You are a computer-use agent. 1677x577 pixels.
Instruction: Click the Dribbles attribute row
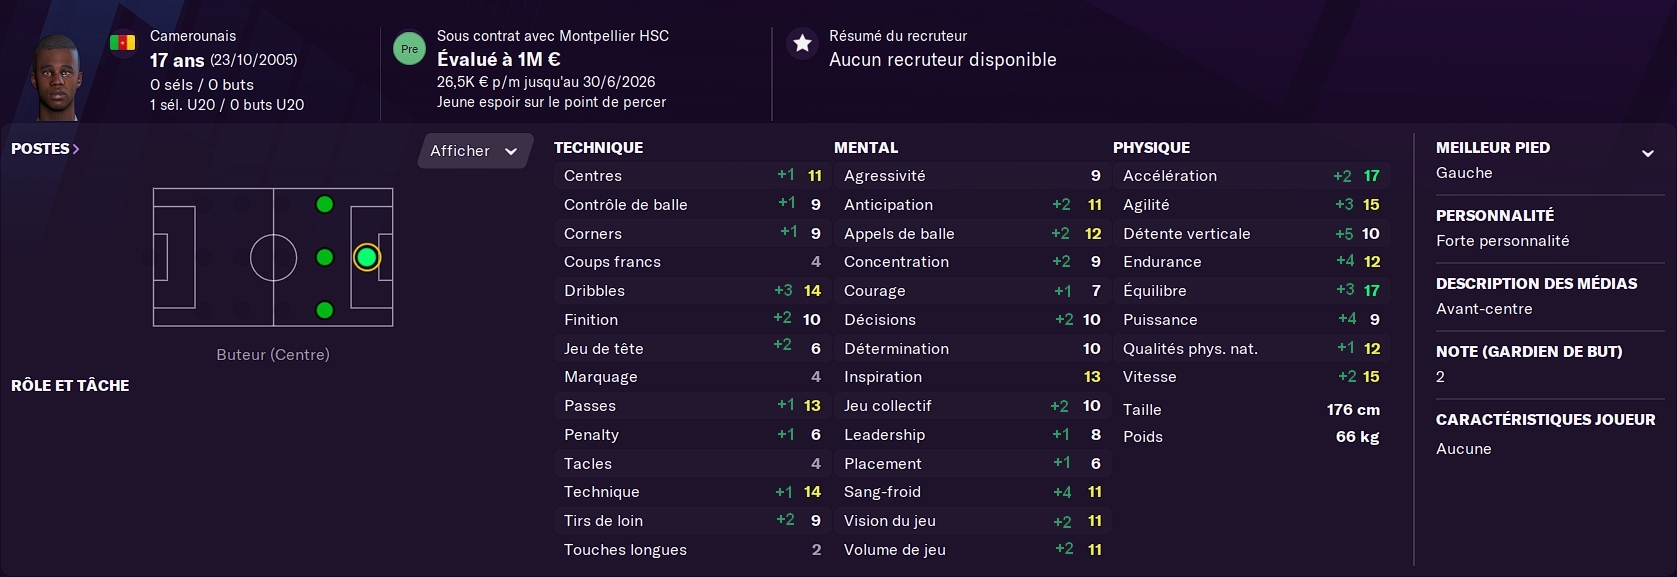click(691, 291)
